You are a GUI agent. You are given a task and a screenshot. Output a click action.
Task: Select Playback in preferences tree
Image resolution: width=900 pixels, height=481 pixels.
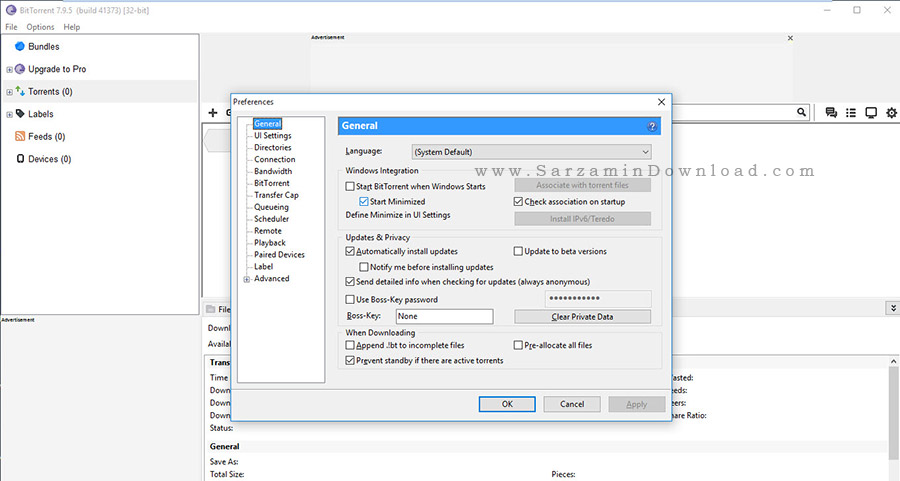coord(270,243)
